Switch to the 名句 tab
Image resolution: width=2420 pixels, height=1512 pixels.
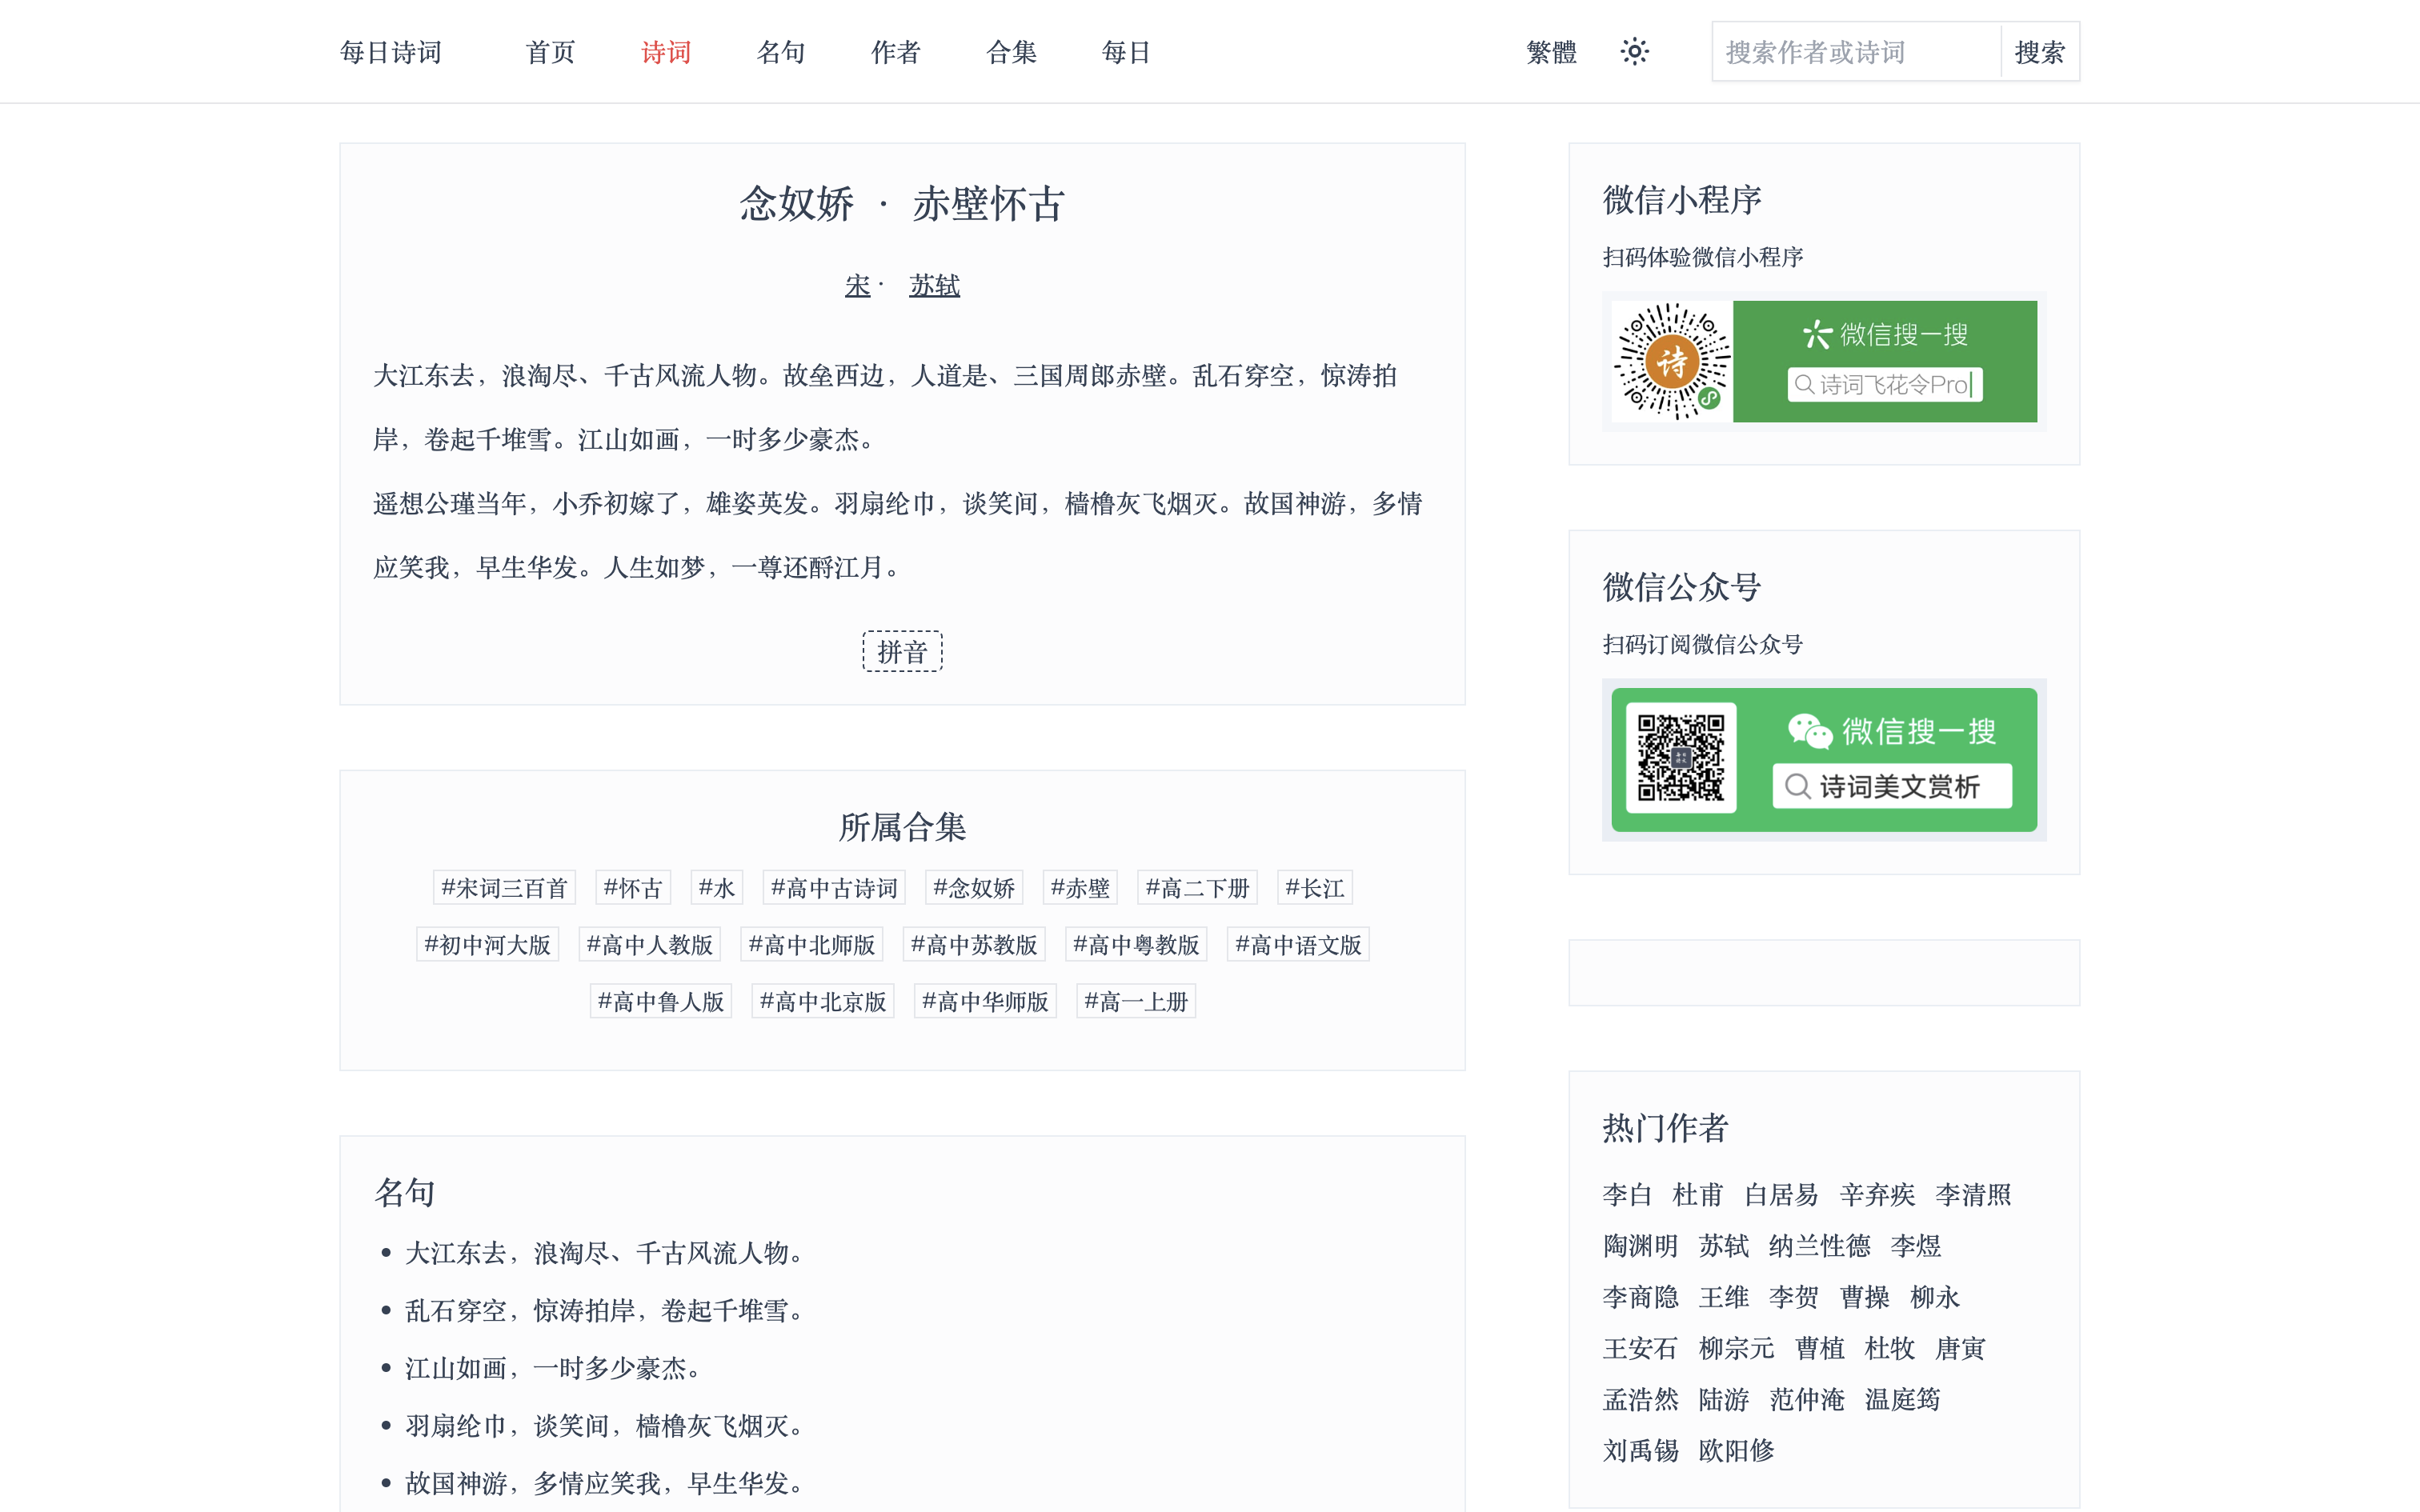(x=781, y=51)
